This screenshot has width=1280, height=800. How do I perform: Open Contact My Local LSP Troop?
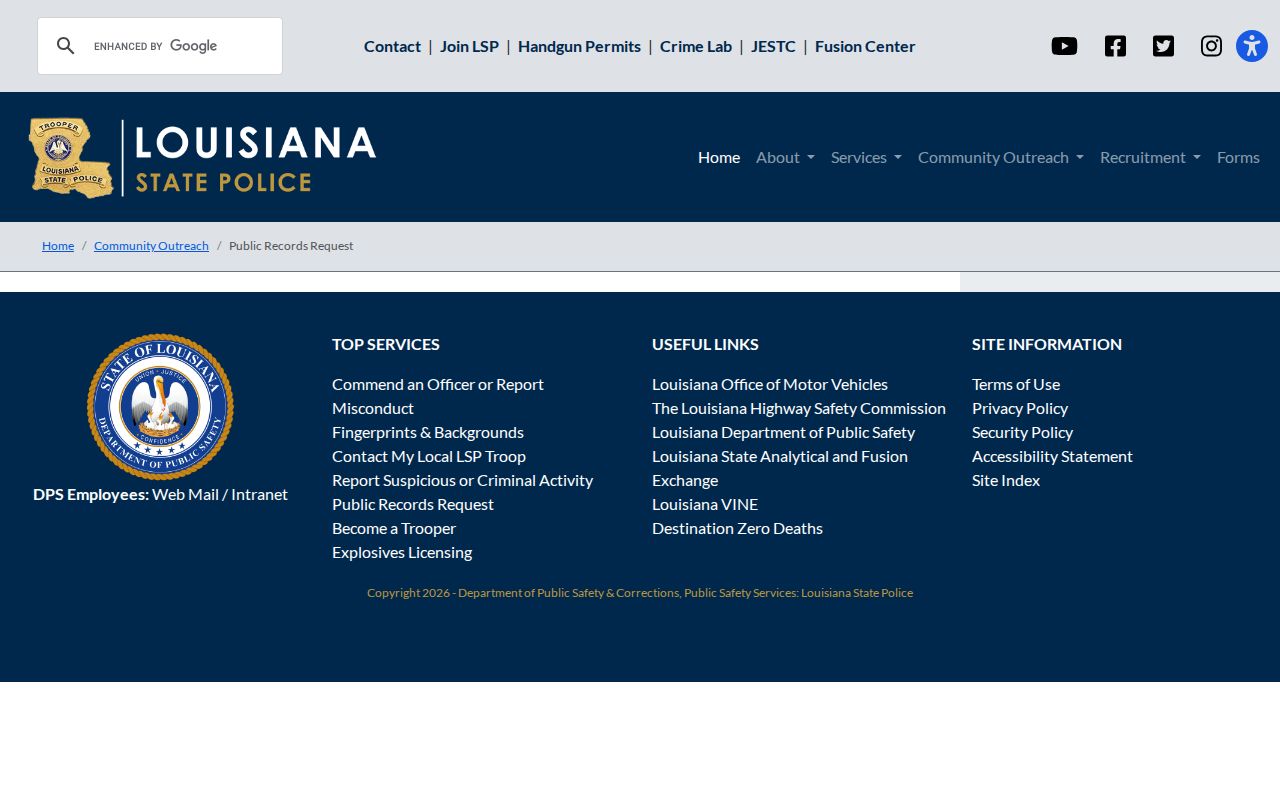[x=429, y=456]
